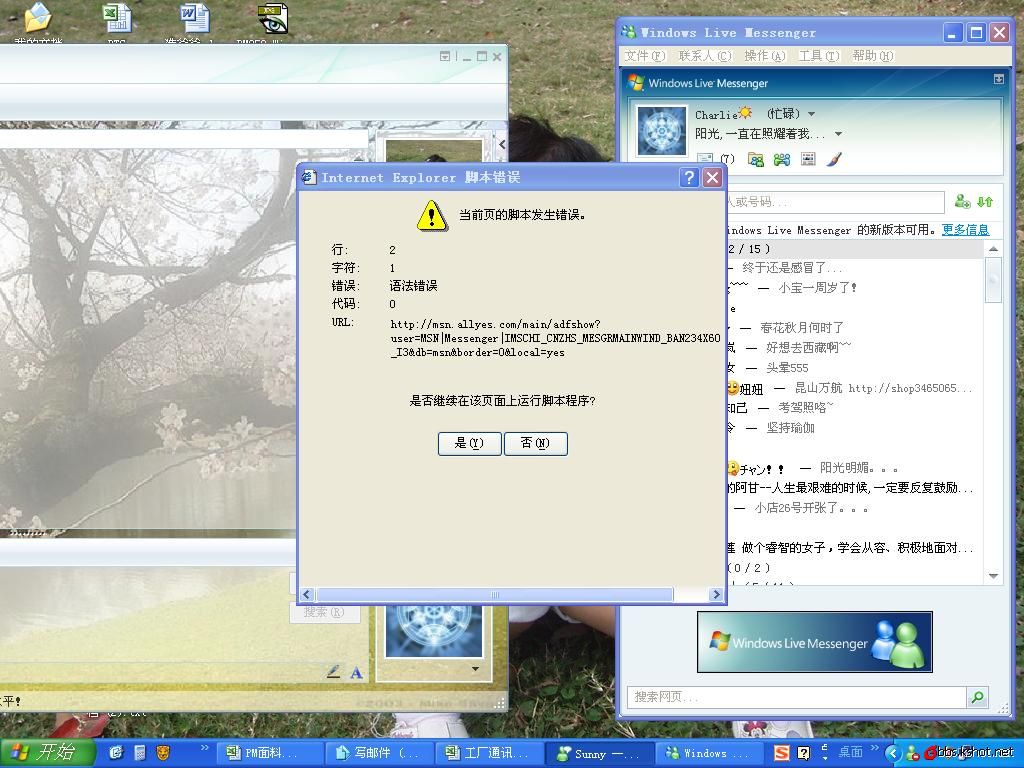Click the Sogou S input method icon
This screenshot has width=1024, height=768.
point(782,754)
